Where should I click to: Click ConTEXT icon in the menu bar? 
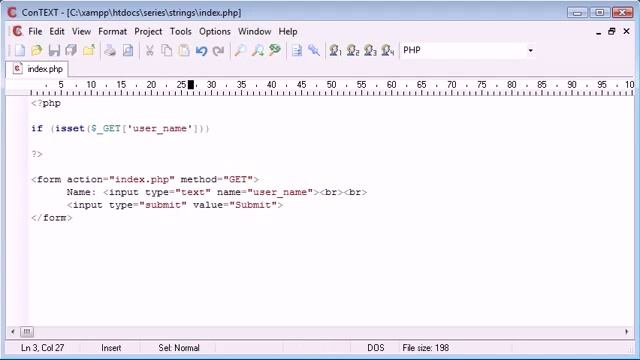[17, 31]
